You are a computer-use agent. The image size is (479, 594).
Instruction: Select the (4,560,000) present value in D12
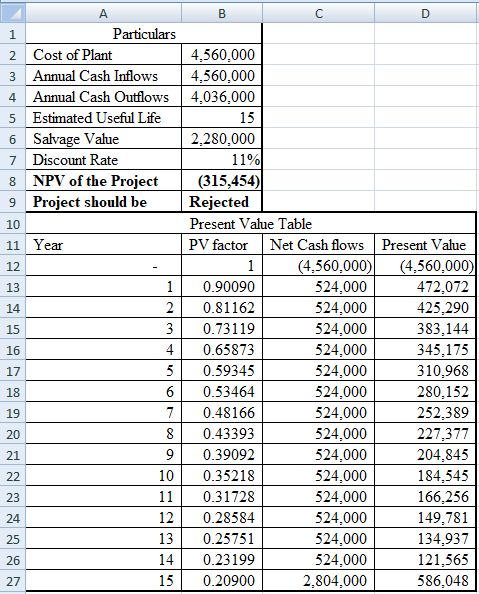tap(425, 266)
